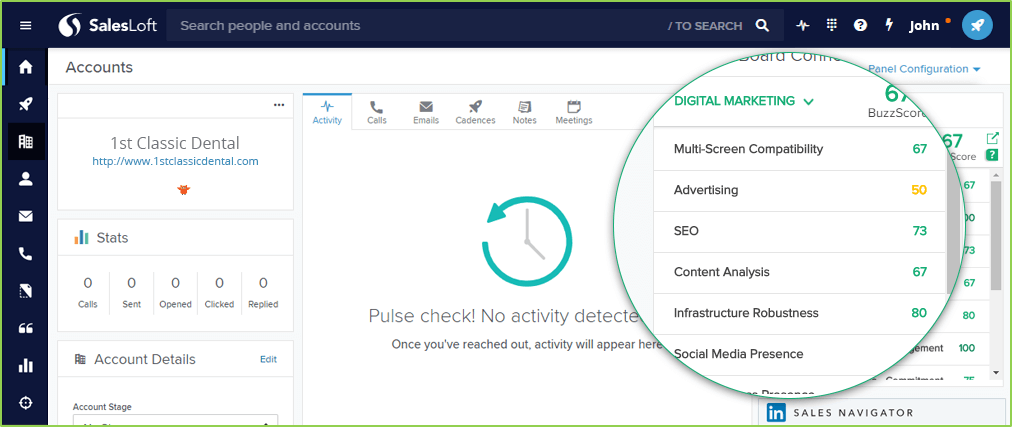
Task: Click the Replied stat count
Action: pyautogui.click(x=263, y=283)
